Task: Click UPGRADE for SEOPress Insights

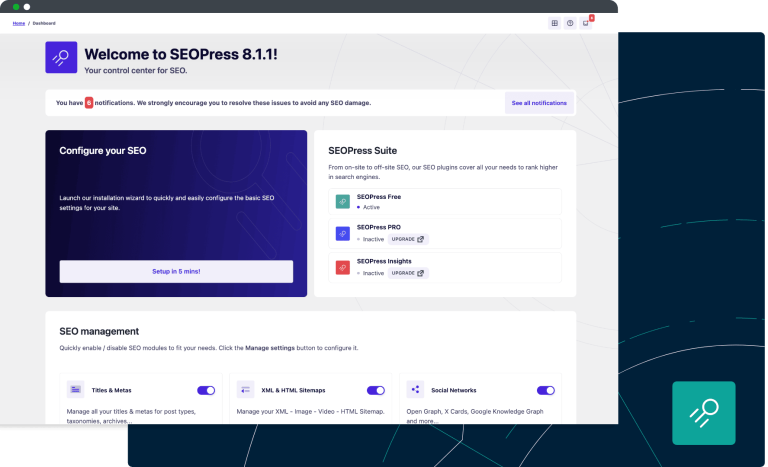Action: coord(407,272)
